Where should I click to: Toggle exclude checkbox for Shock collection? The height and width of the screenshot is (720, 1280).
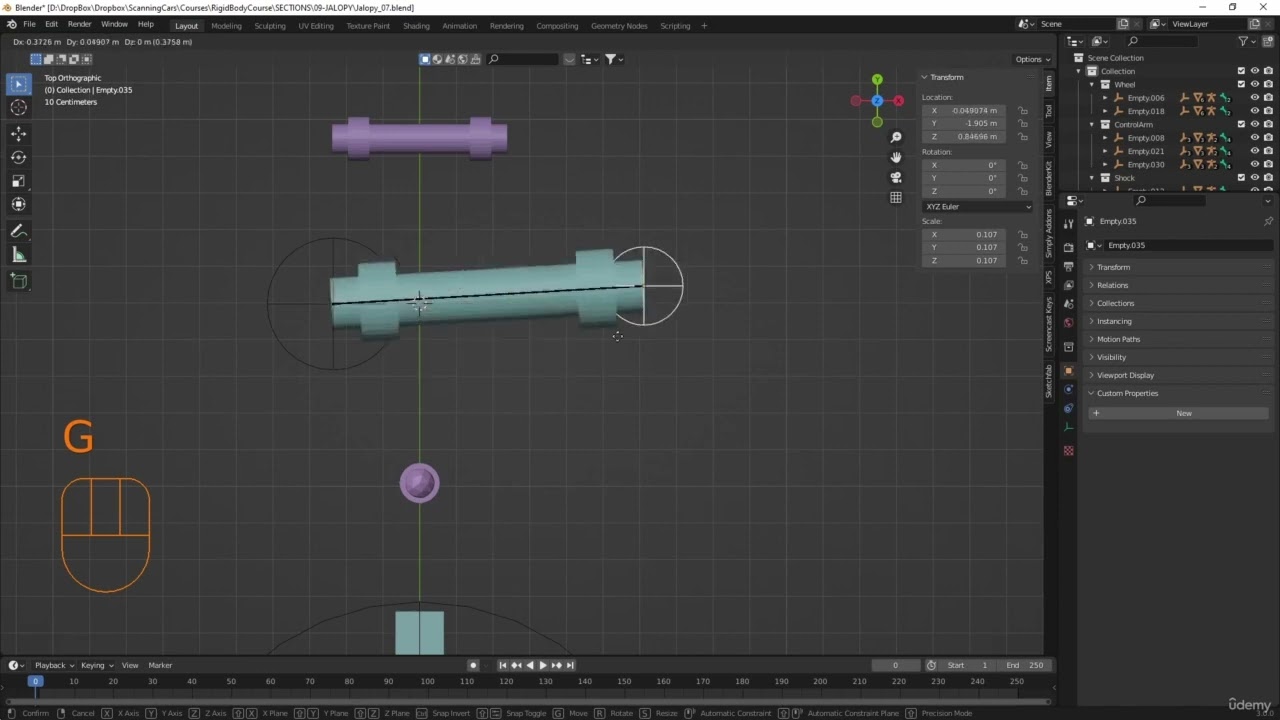pyautogui.click(x=1241, y=178)
